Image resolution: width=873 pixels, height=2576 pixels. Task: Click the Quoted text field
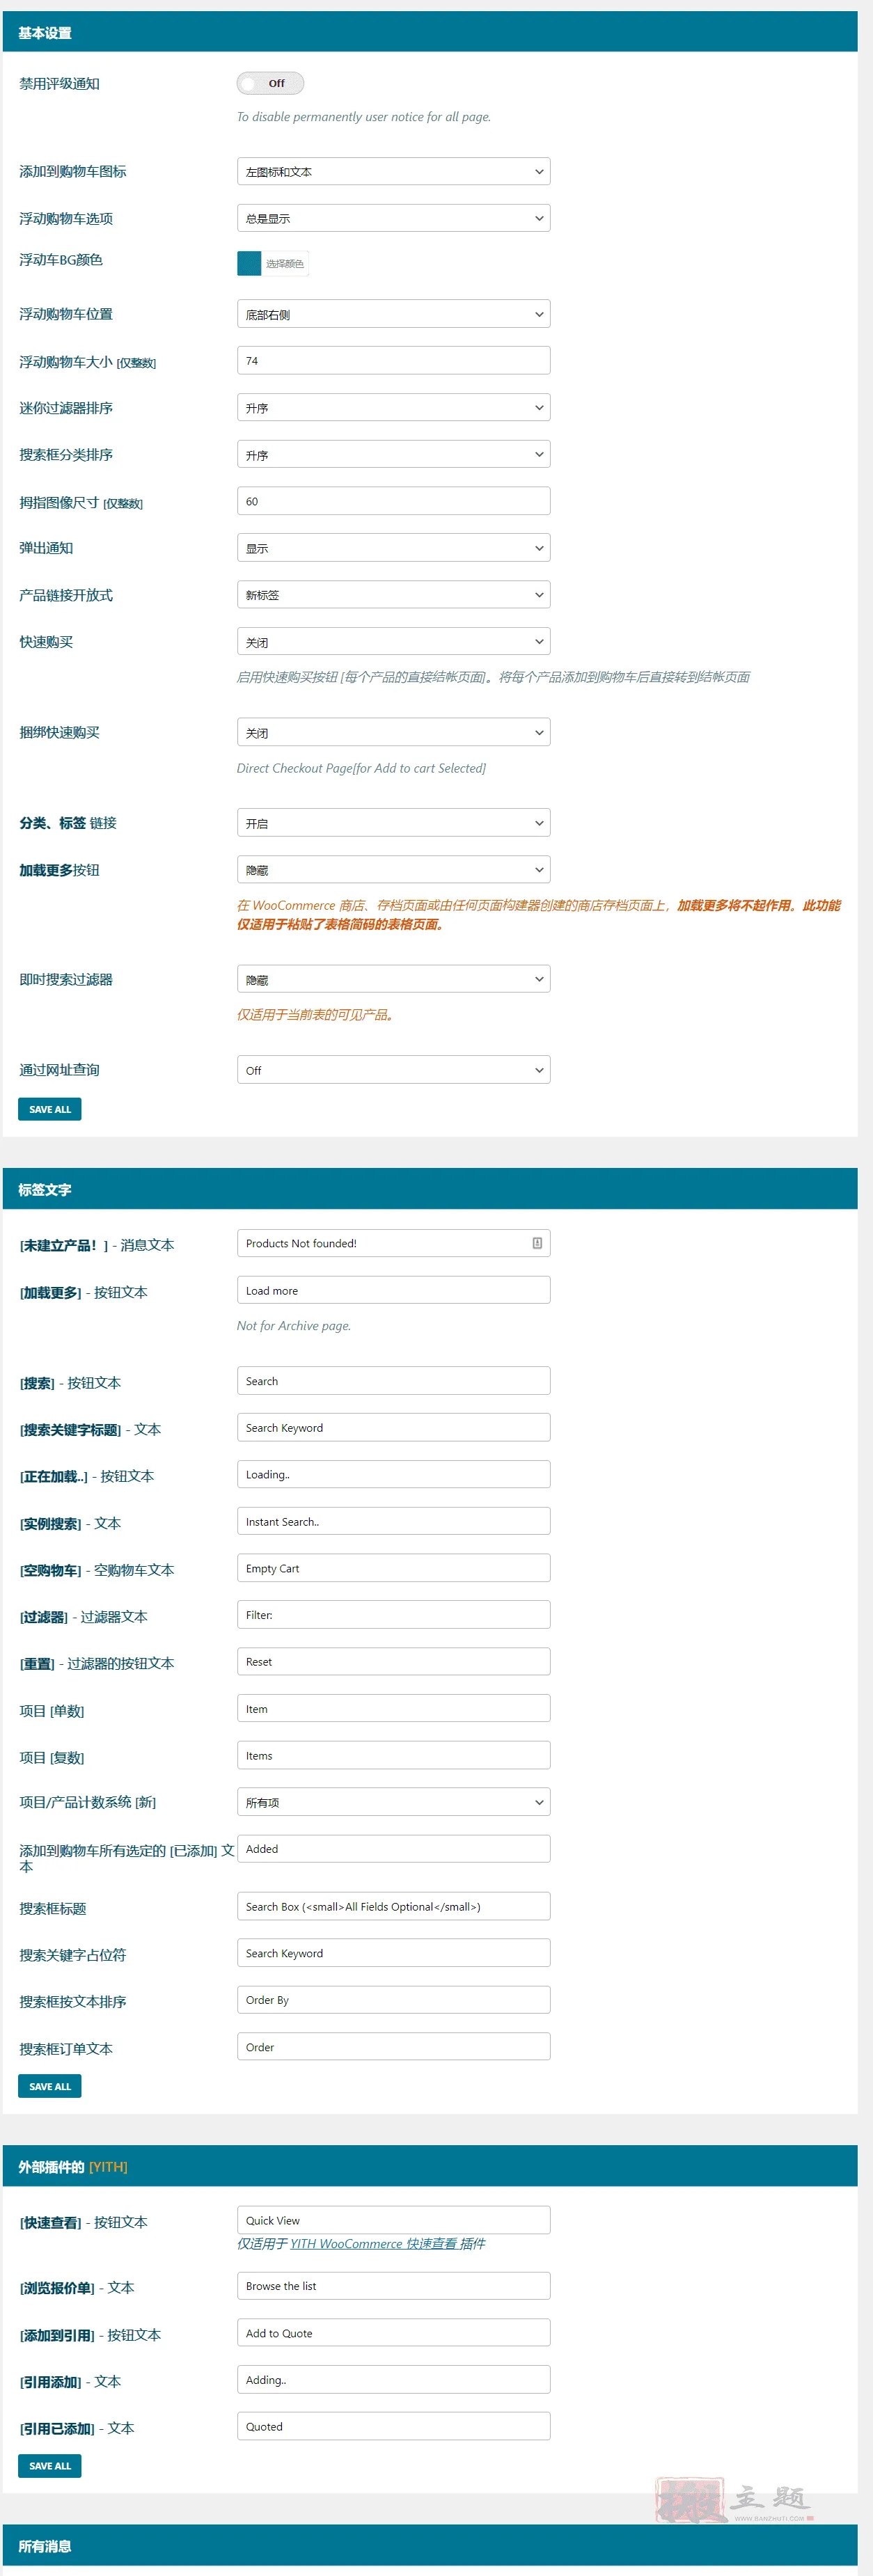[x=393, y=2426]
